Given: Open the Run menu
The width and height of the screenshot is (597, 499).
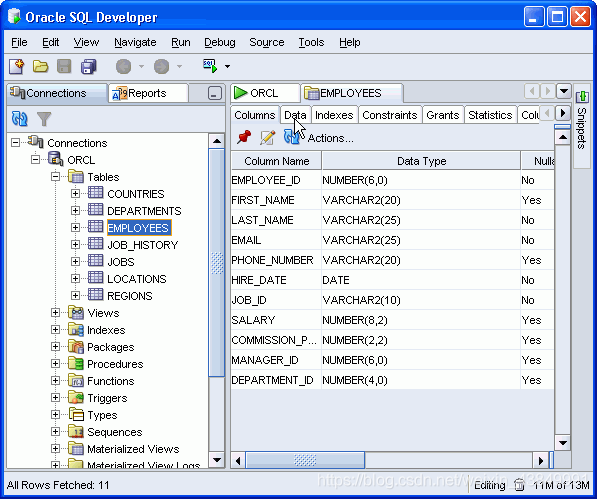Looking at the screenshot, I should point(180,42).
